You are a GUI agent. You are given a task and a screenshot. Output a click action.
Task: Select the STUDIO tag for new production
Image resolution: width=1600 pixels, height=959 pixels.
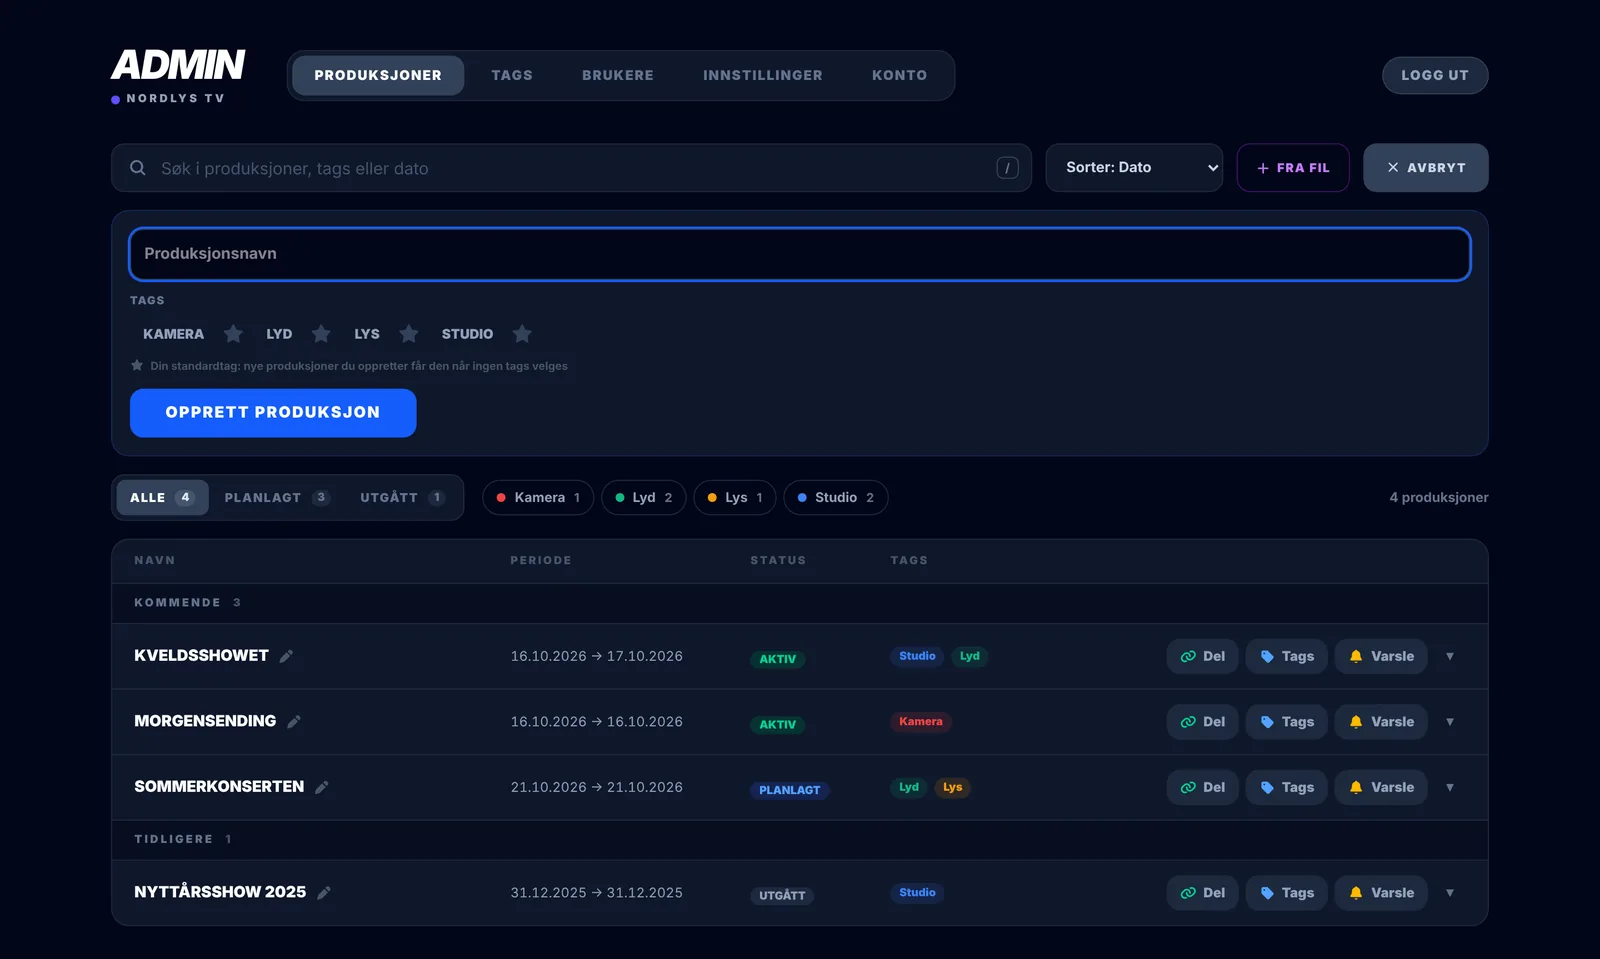467,334
